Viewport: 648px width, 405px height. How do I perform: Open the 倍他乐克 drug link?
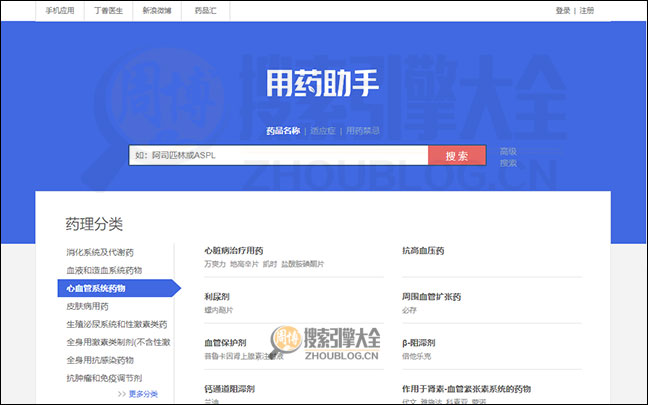coord(417,356)
